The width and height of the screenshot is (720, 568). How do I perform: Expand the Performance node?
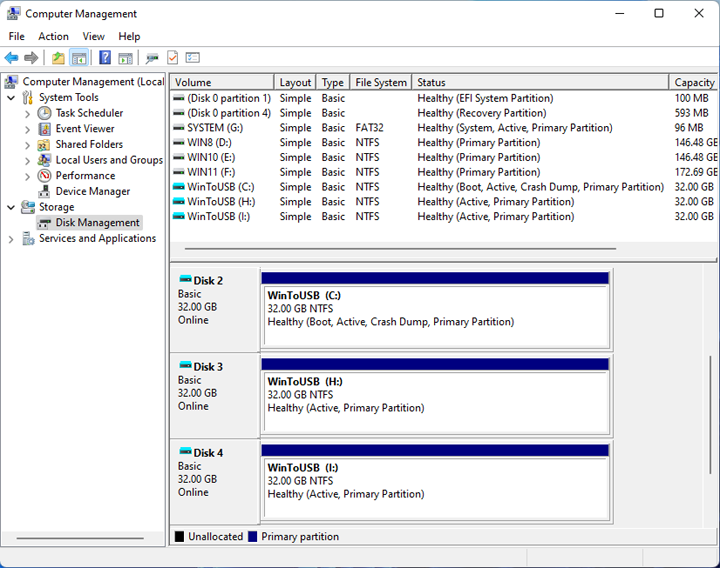point(28,176)
